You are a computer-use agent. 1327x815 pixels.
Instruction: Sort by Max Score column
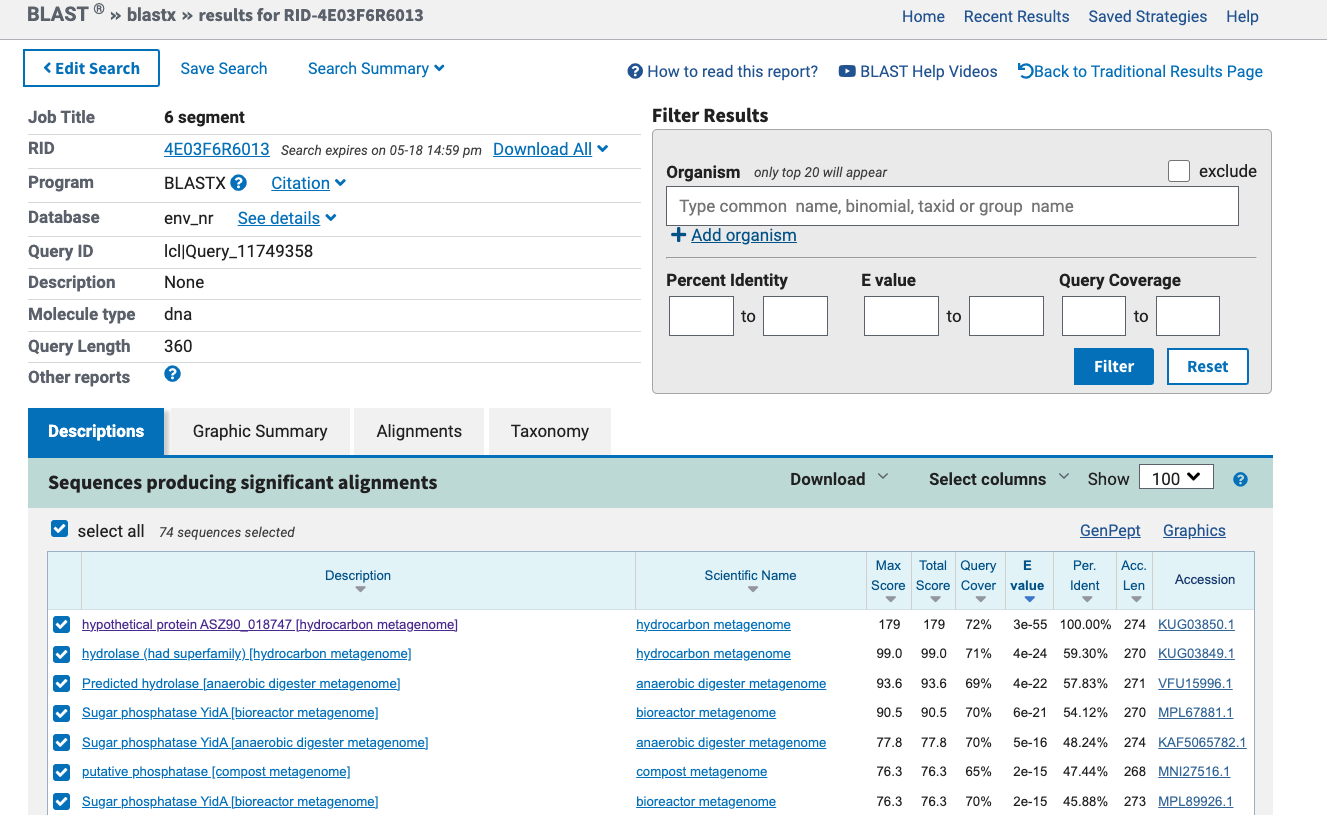[x=888, y=580]
